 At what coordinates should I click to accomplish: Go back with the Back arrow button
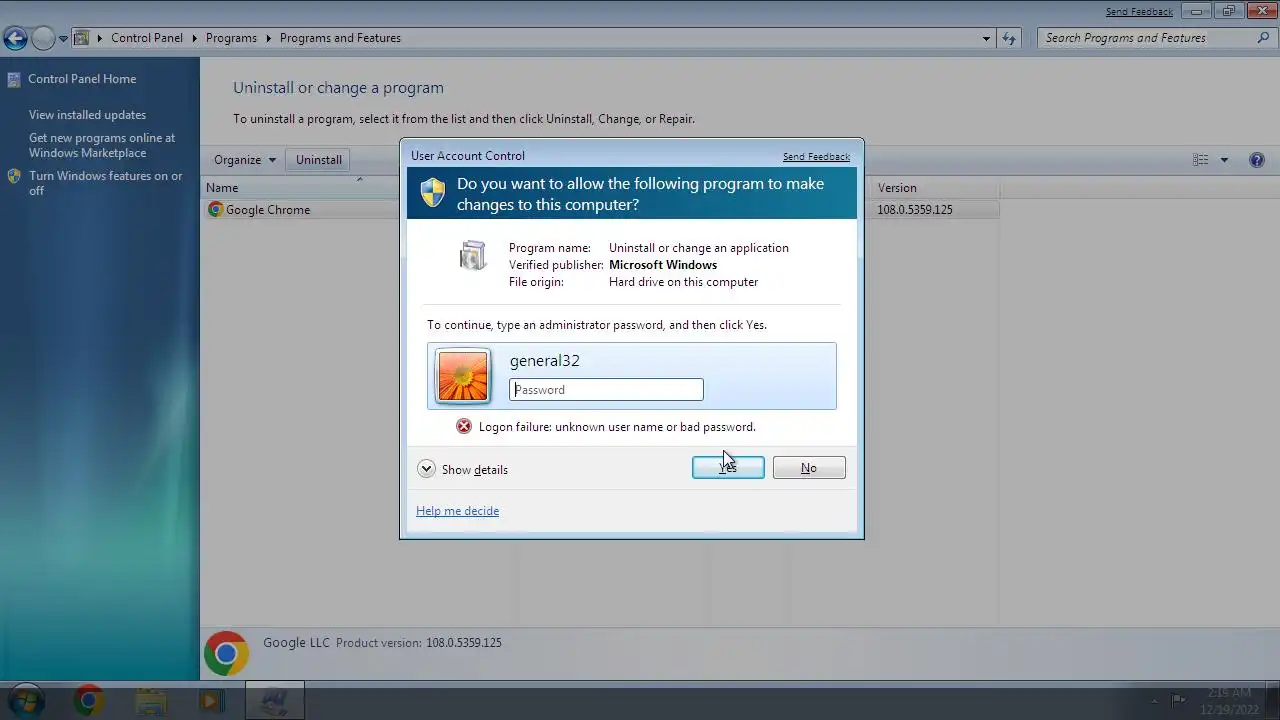click(x=15, y=38)
